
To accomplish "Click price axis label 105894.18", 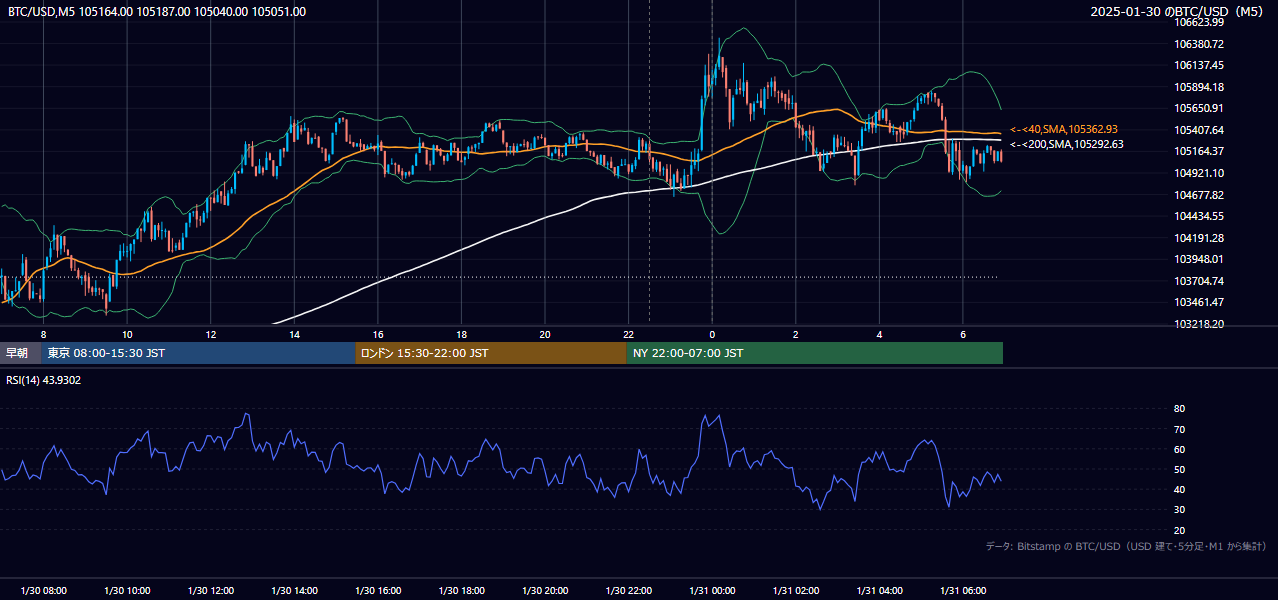I will tap(1199, 87).
